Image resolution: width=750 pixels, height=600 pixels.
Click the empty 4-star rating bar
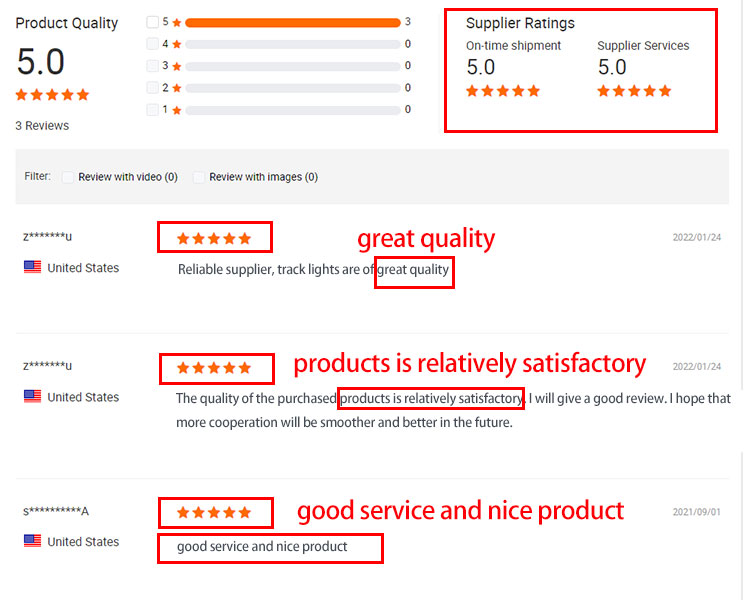(292, 44)
